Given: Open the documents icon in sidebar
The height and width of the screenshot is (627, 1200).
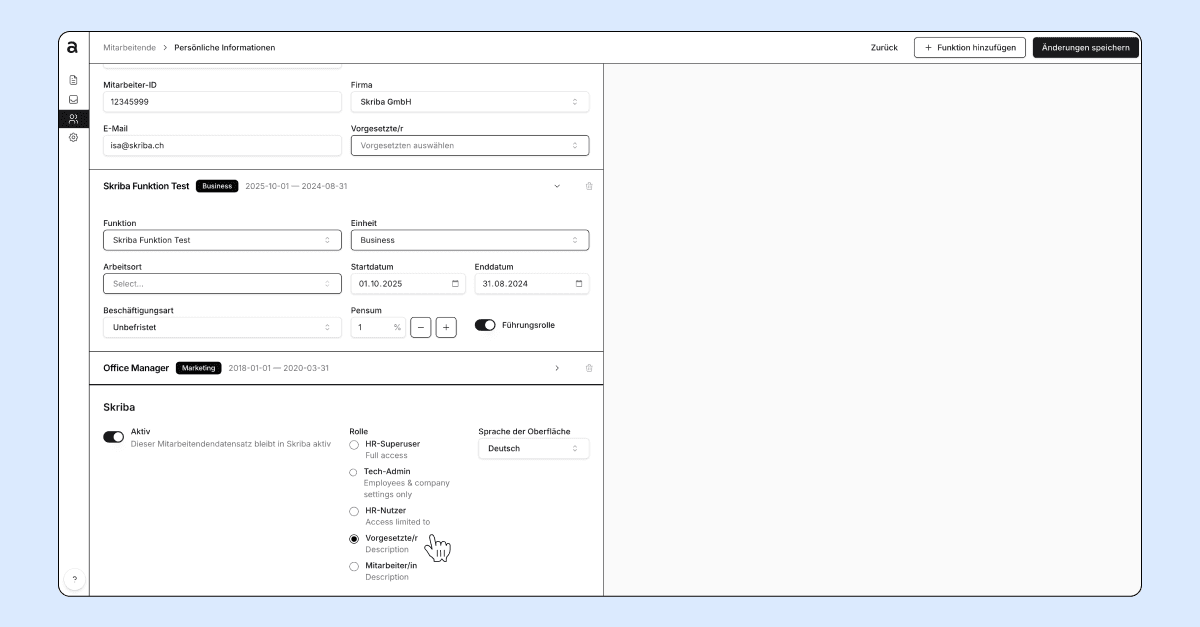Looking at the screenshot, I should tap(73, 80).
